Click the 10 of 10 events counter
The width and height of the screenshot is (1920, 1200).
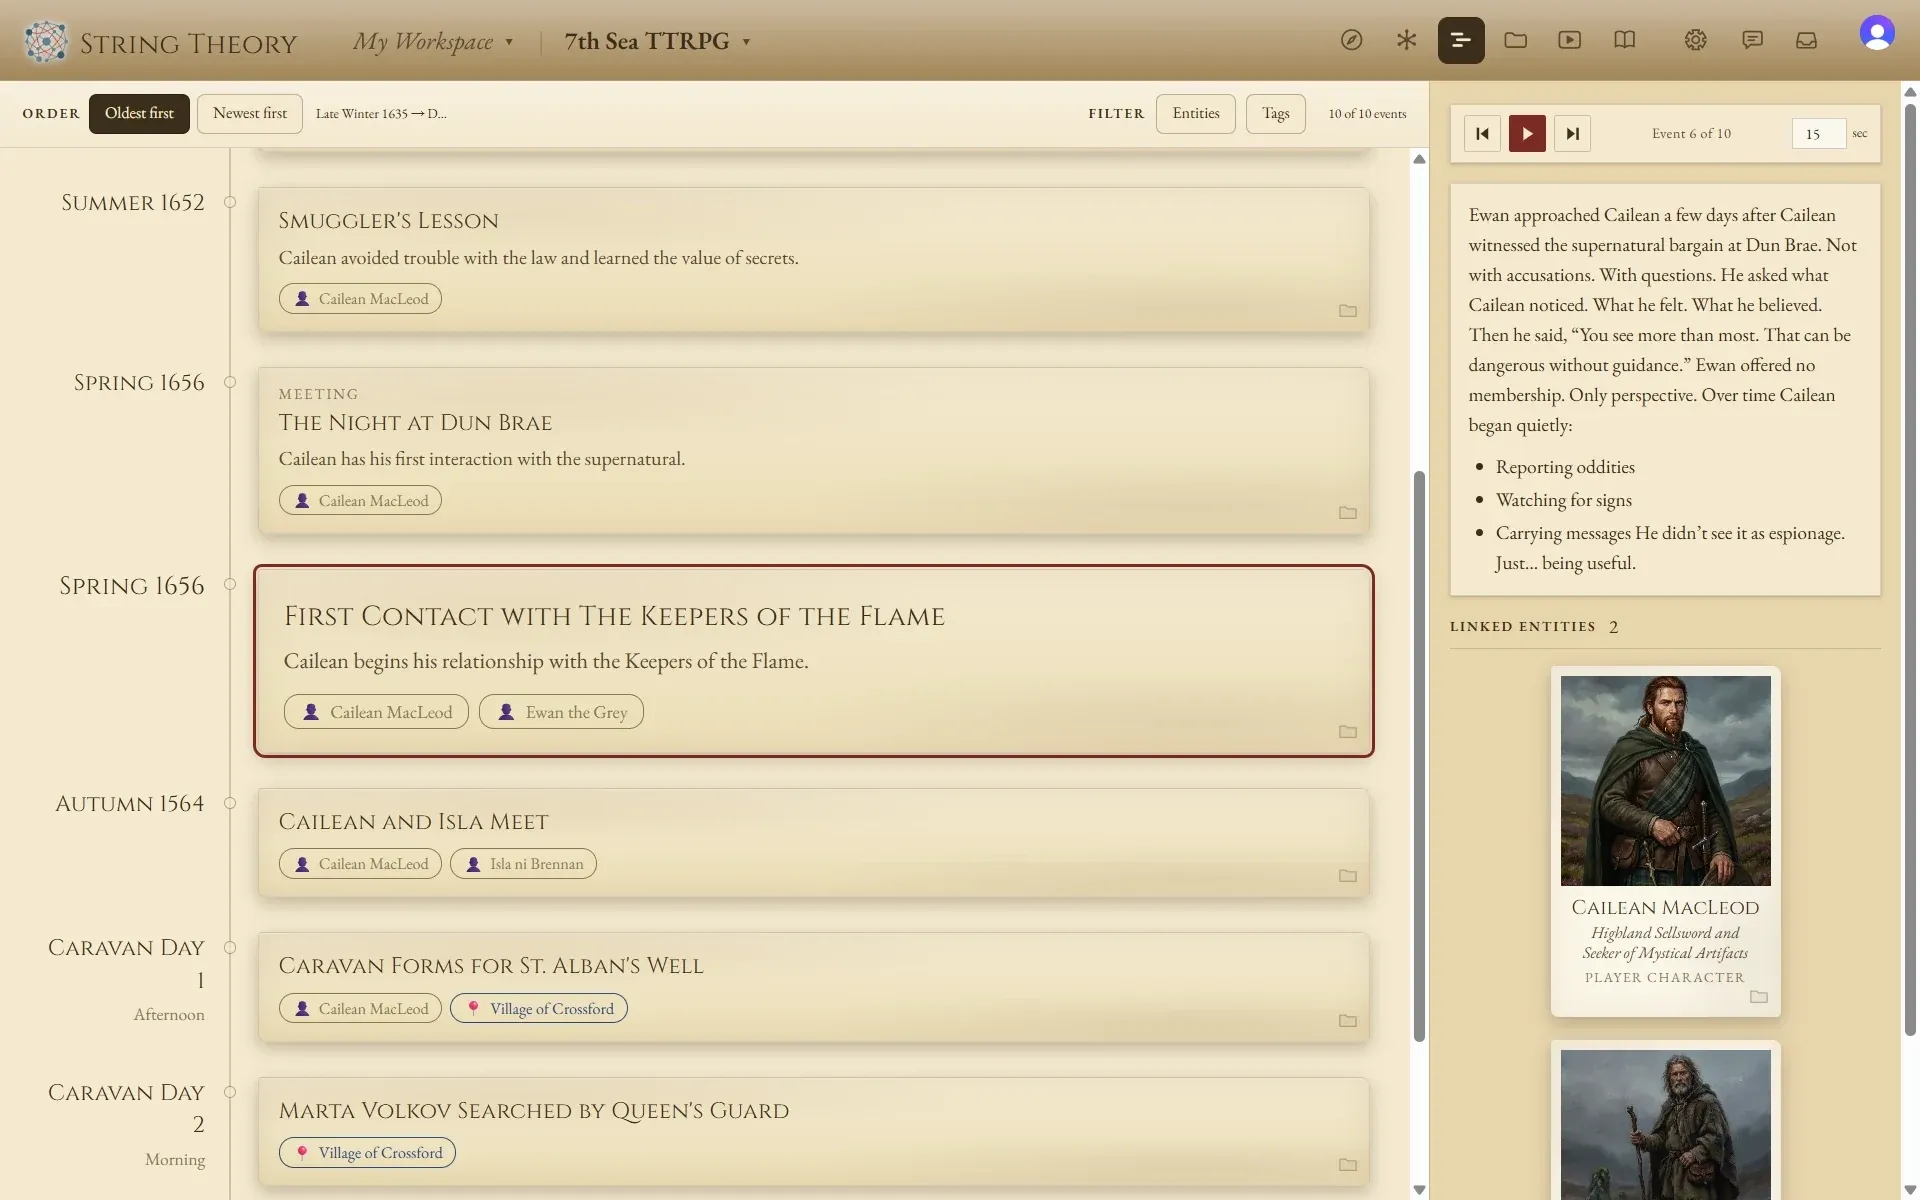click(1367, 114)
